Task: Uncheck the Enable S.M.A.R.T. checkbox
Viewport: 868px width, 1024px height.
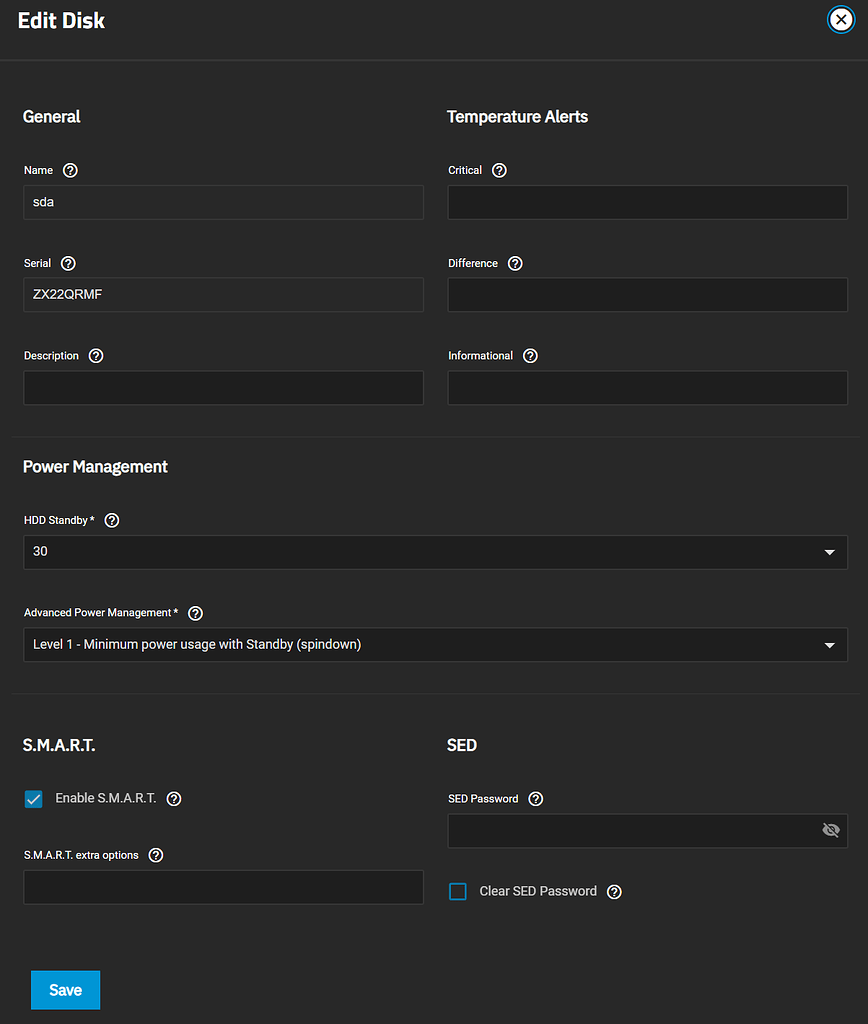Action: coord(34,799)
